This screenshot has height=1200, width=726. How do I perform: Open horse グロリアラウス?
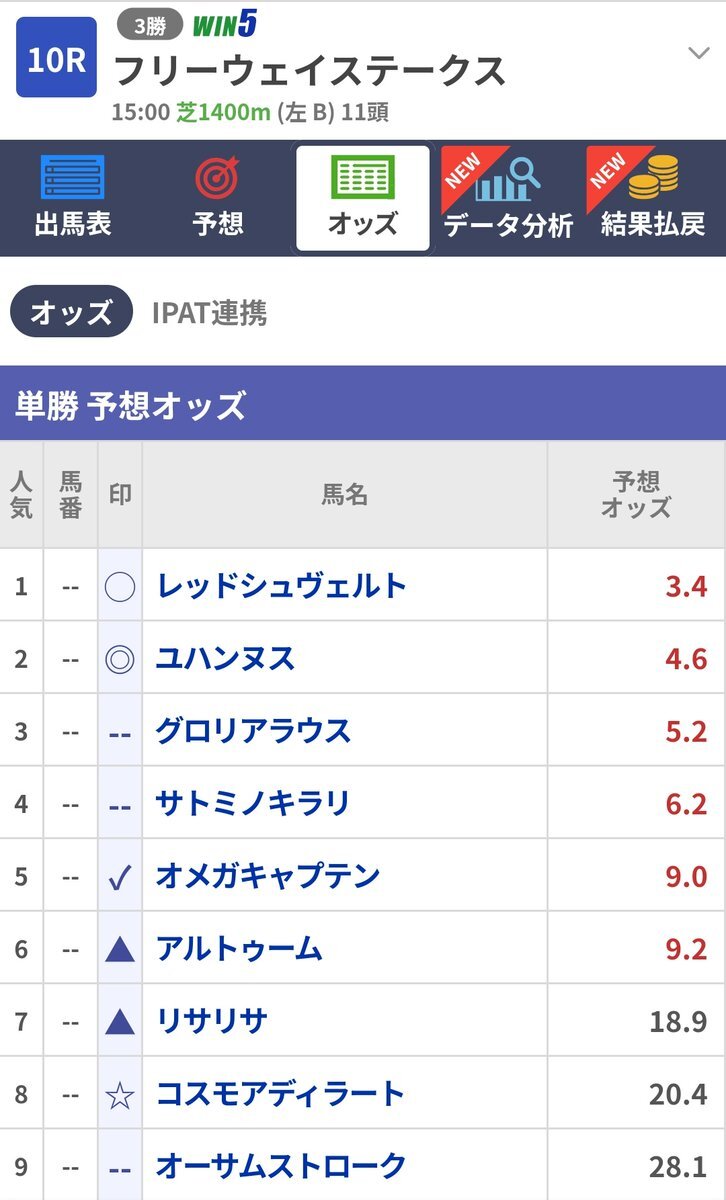253,731
